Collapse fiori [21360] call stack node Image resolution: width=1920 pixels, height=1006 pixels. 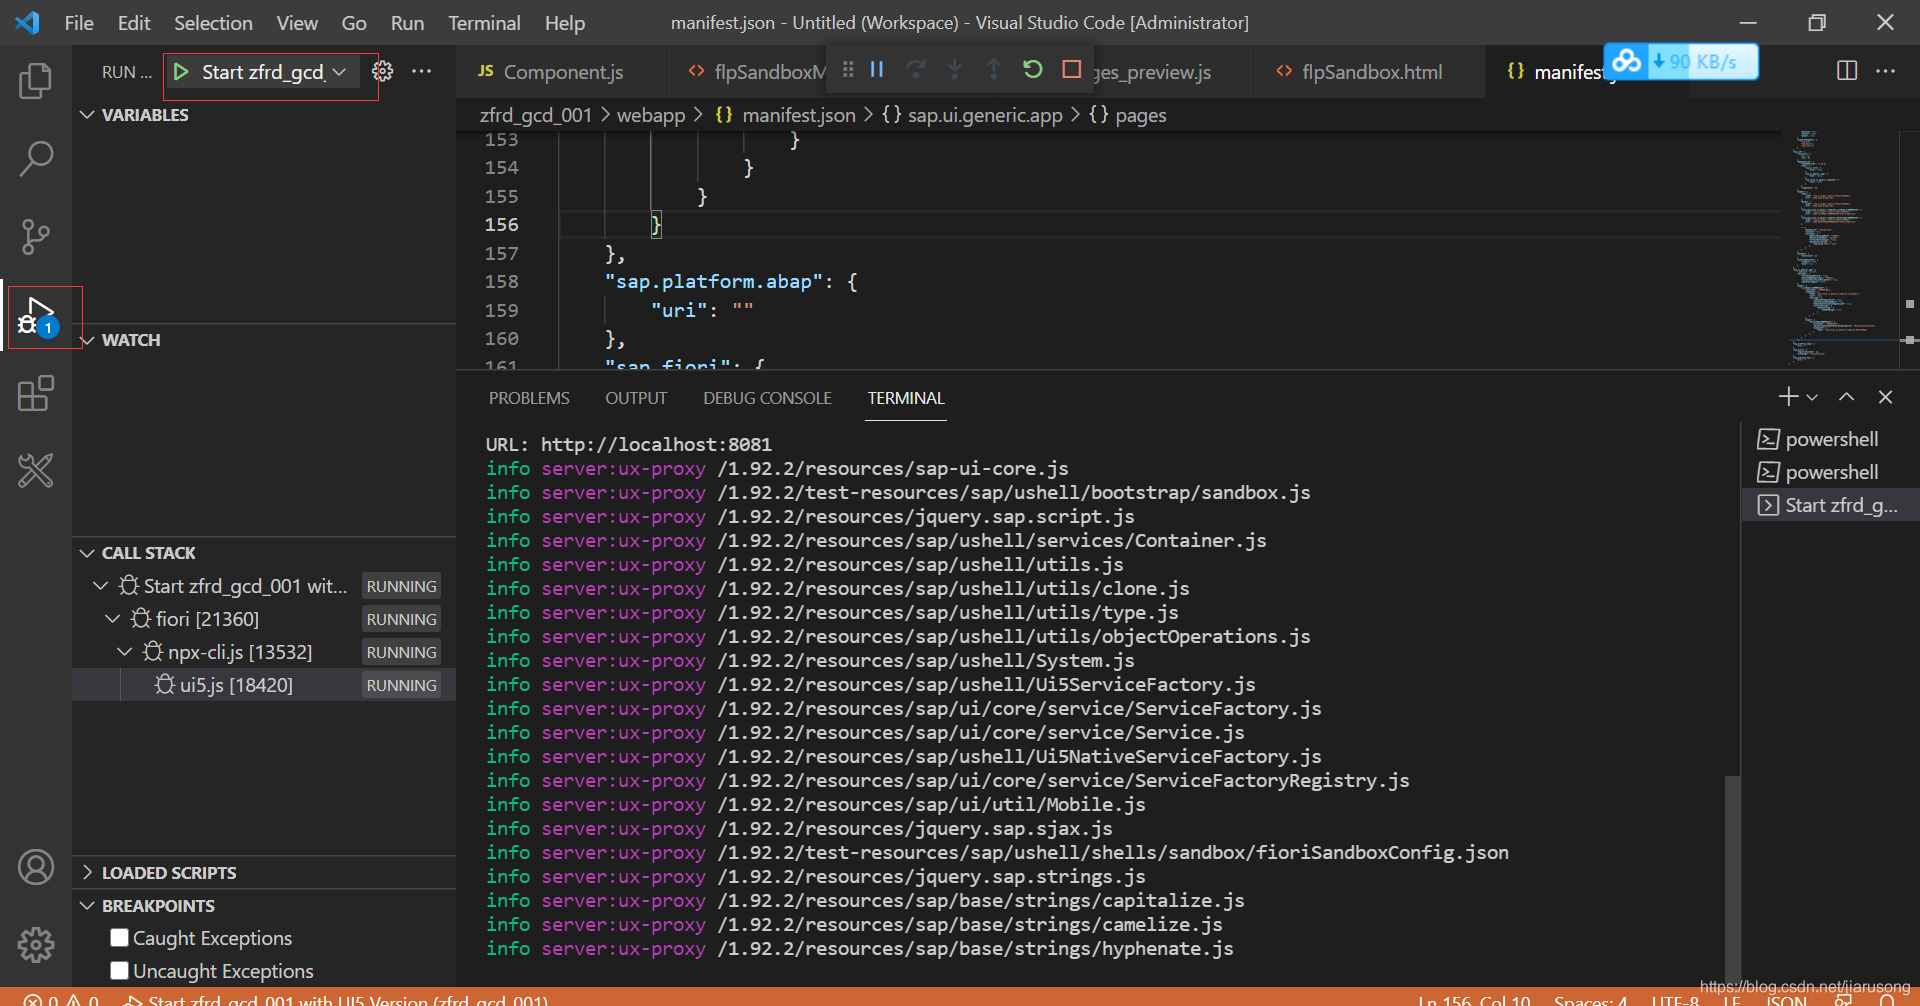coord(112,619)
